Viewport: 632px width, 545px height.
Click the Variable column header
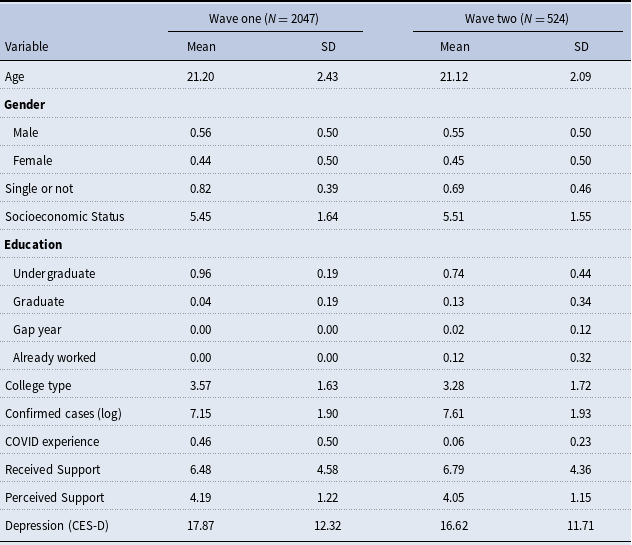tap(27, 47)
